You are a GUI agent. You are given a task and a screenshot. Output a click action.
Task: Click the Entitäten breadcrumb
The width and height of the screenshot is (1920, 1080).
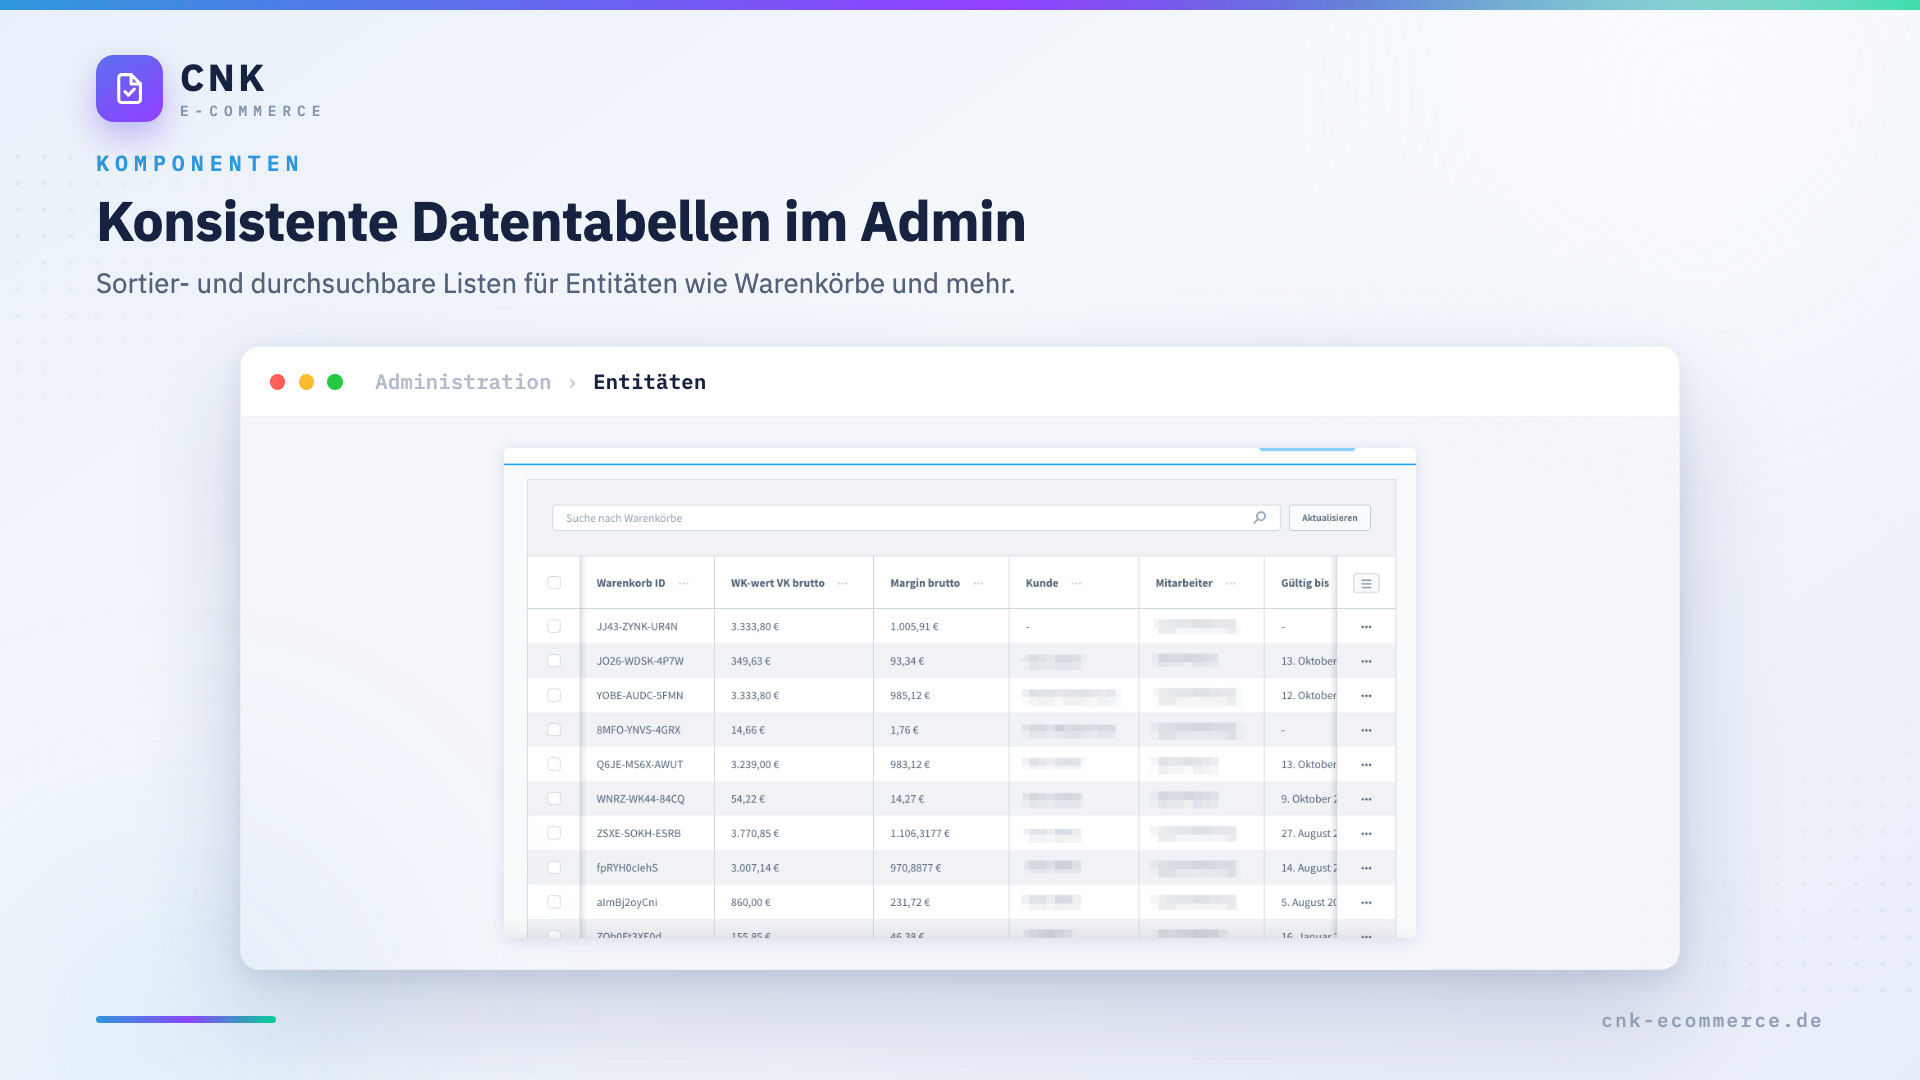tap(650, 382)
